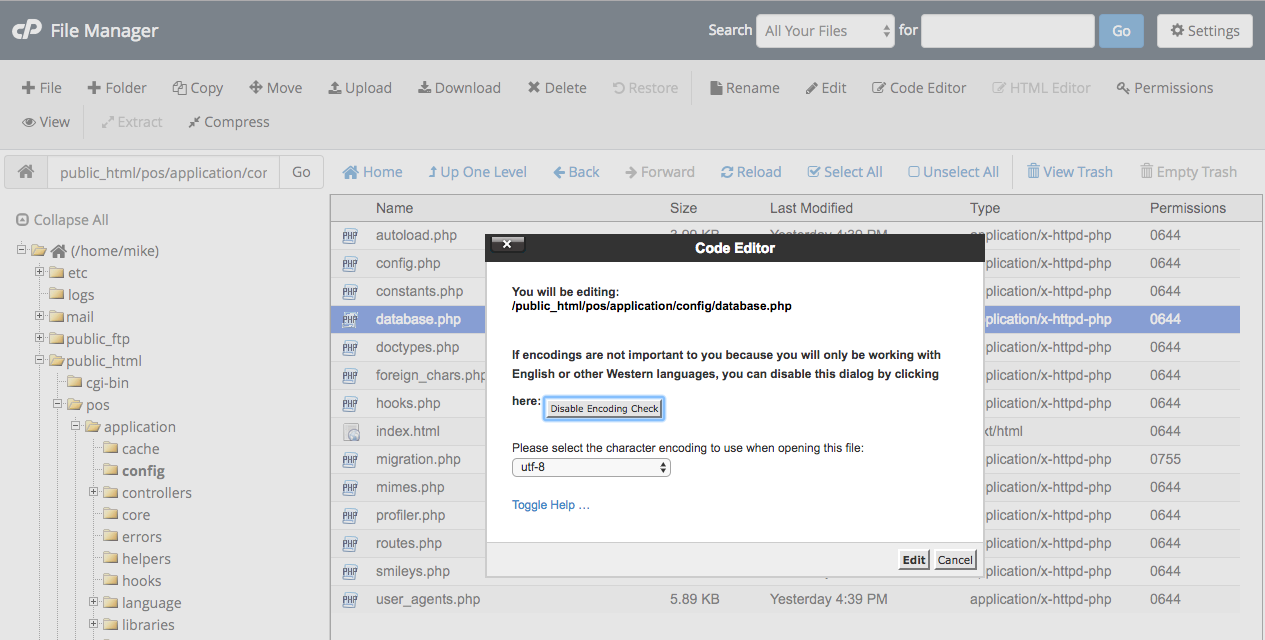This screenshot has height=640, width=1265.
Task: Expand the controllers folder tree node
Action: tap(94, 492)
